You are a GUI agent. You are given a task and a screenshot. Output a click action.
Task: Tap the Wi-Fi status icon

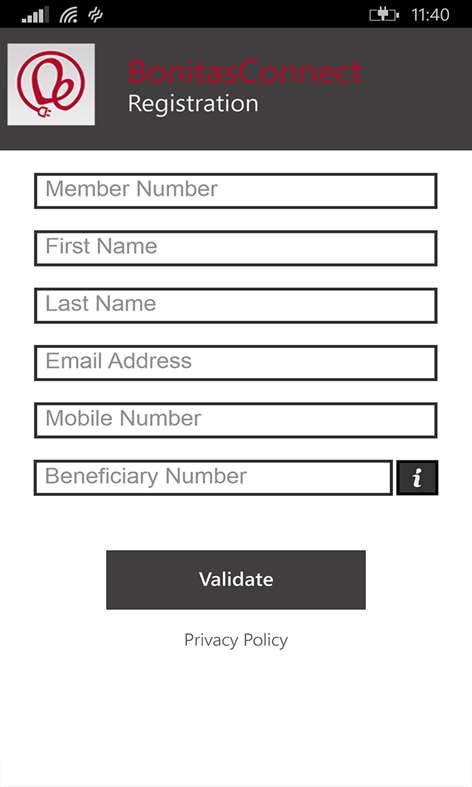(x=69, y=15)
